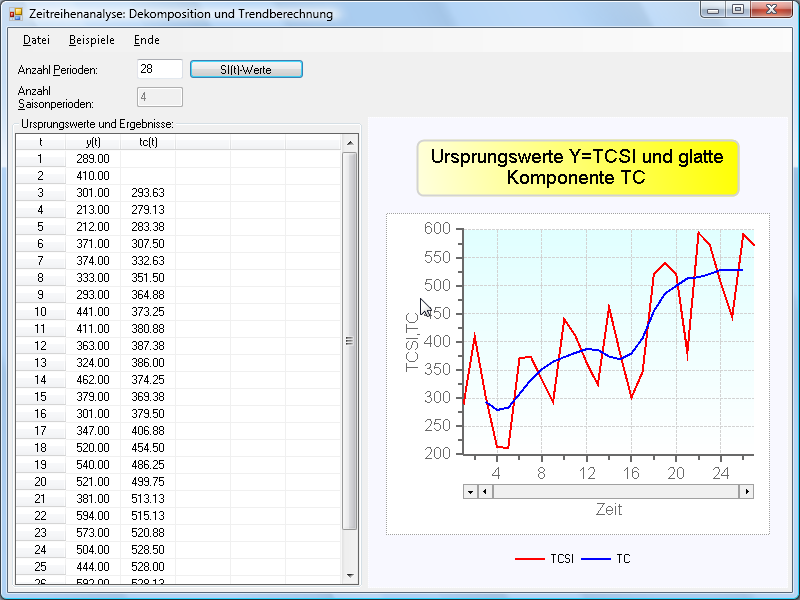Viewport: 800px width, 600px height.
Task: Open the Beispiele menu
Action: click(x=92, y=40)
